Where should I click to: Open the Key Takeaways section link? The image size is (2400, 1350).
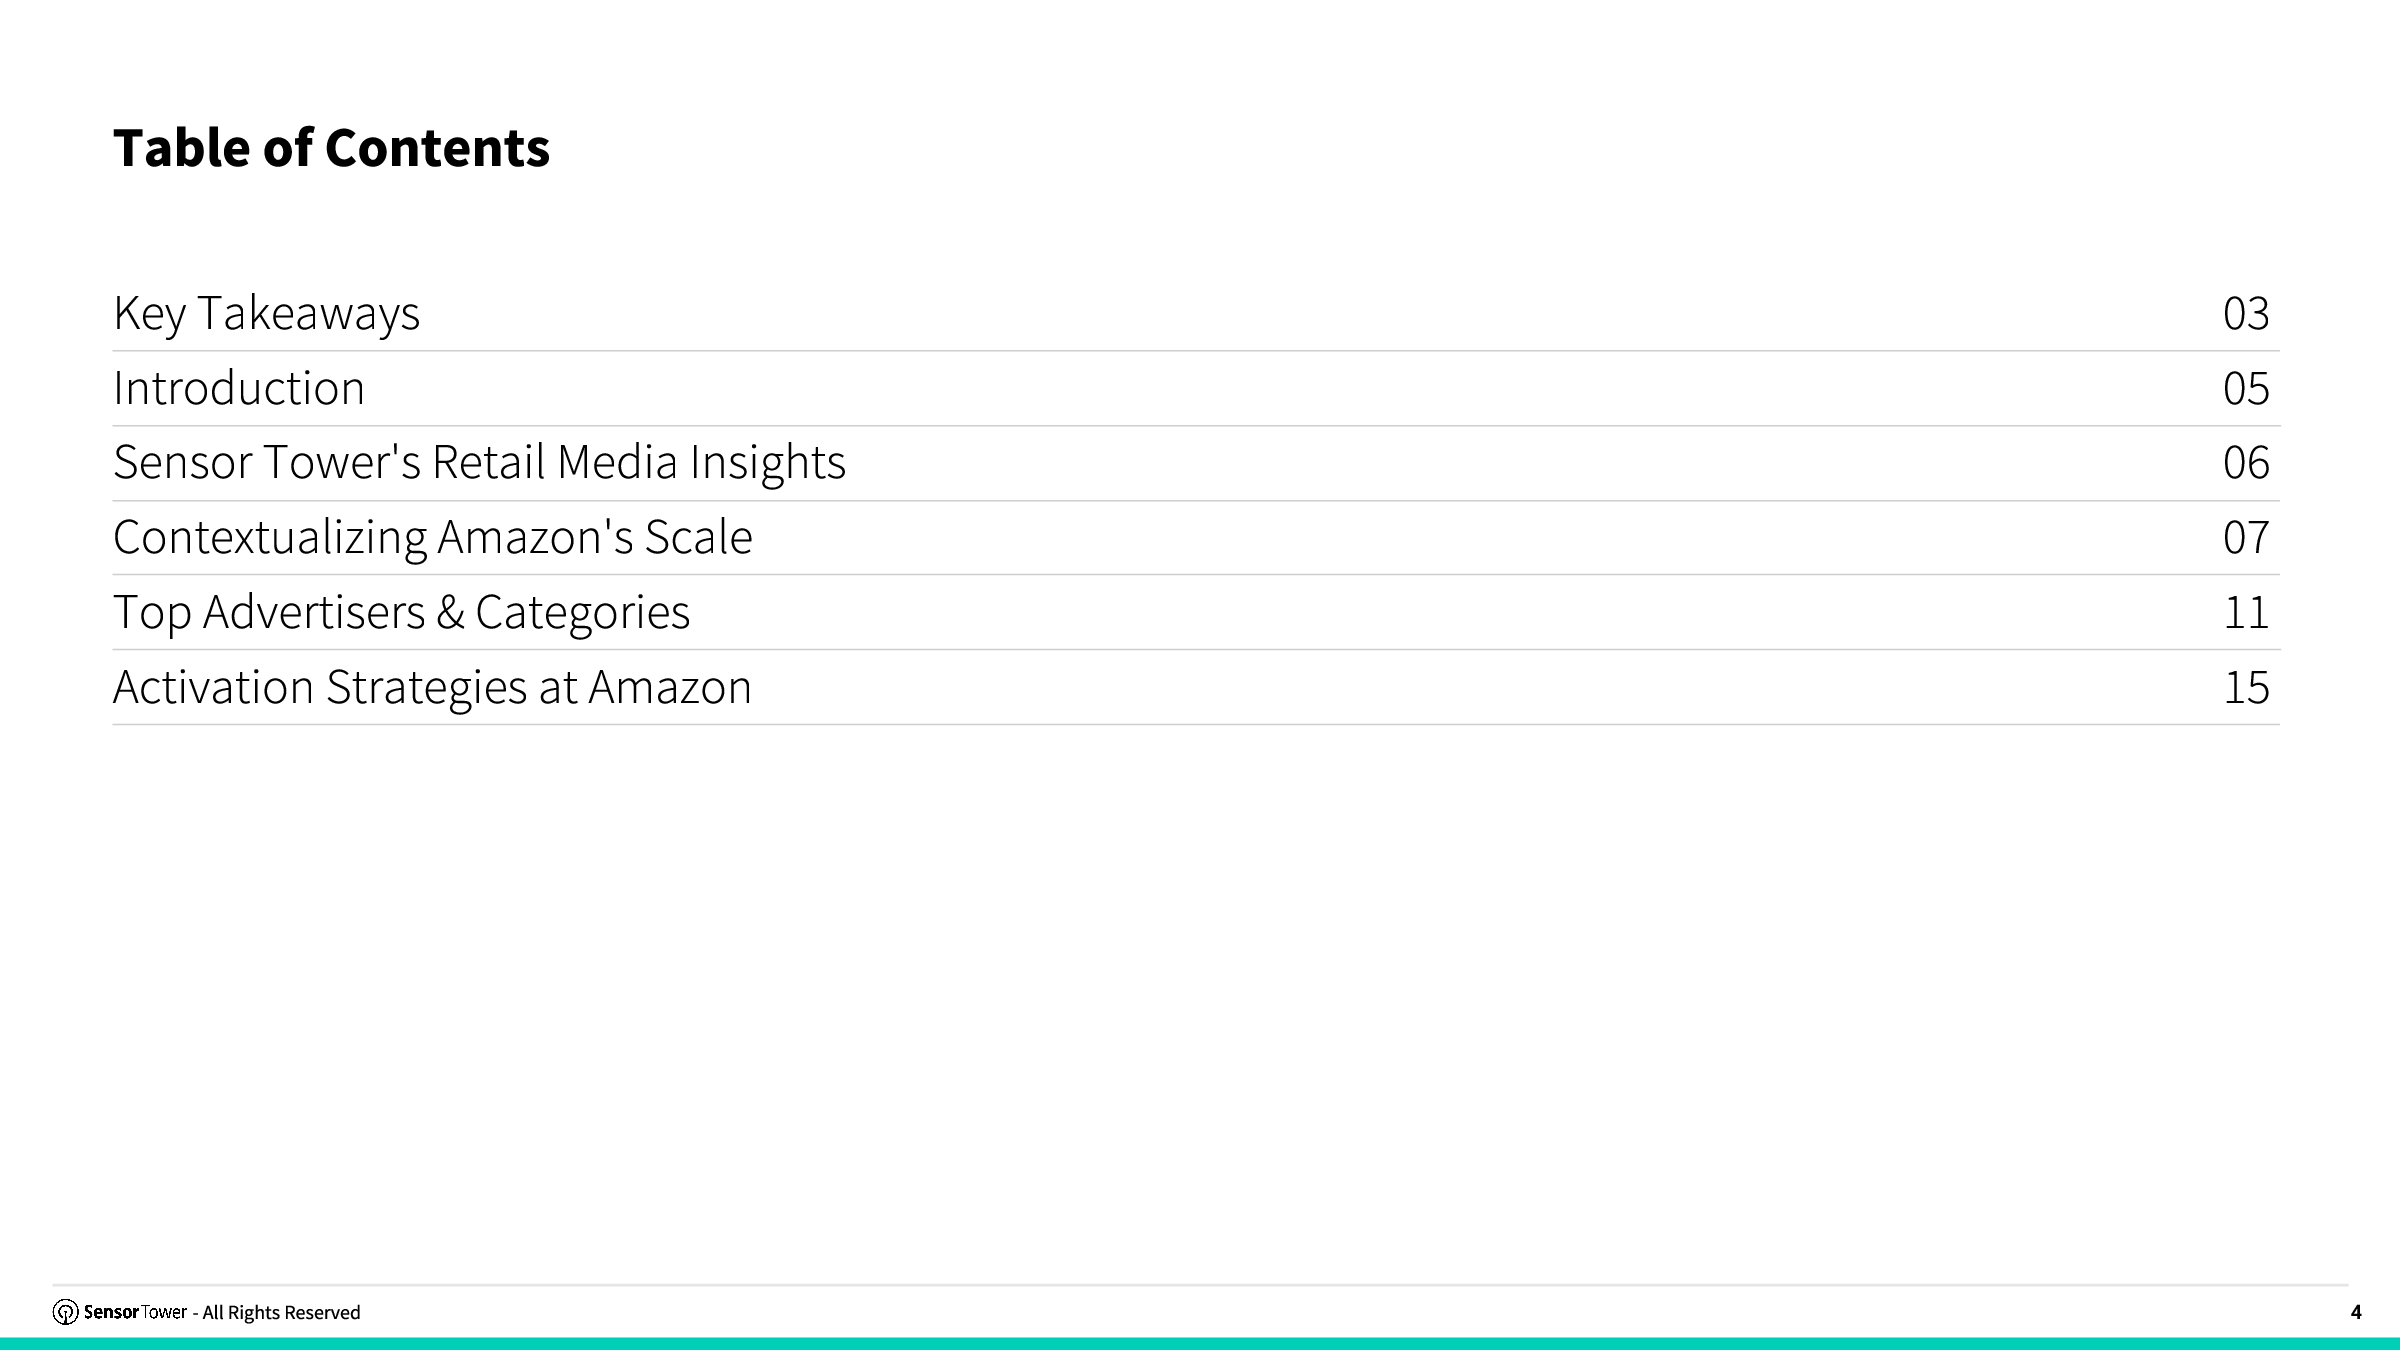266,313
